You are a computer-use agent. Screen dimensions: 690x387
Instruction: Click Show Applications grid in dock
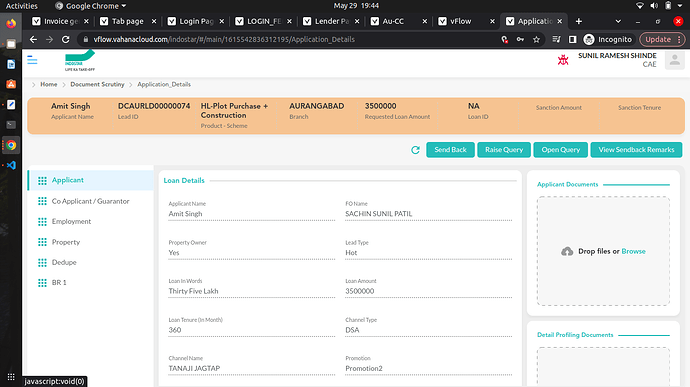pos(11,377)
